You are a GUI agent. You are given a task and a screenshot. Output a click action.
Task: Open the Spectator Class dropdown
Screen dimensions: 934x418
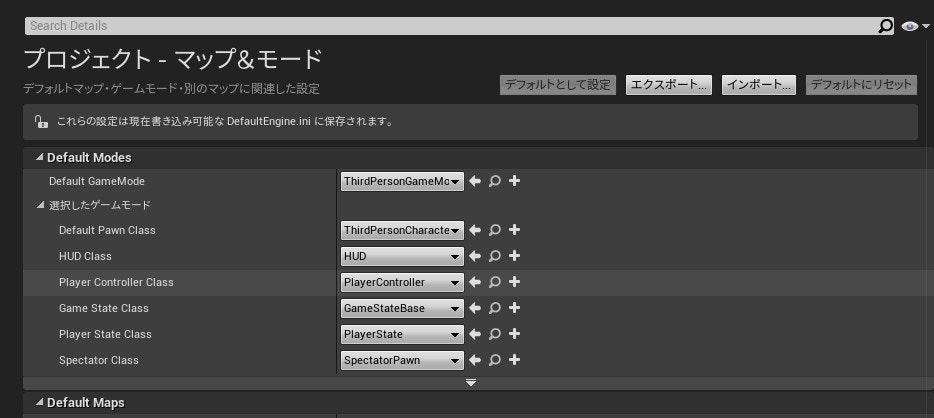point(402,360)
